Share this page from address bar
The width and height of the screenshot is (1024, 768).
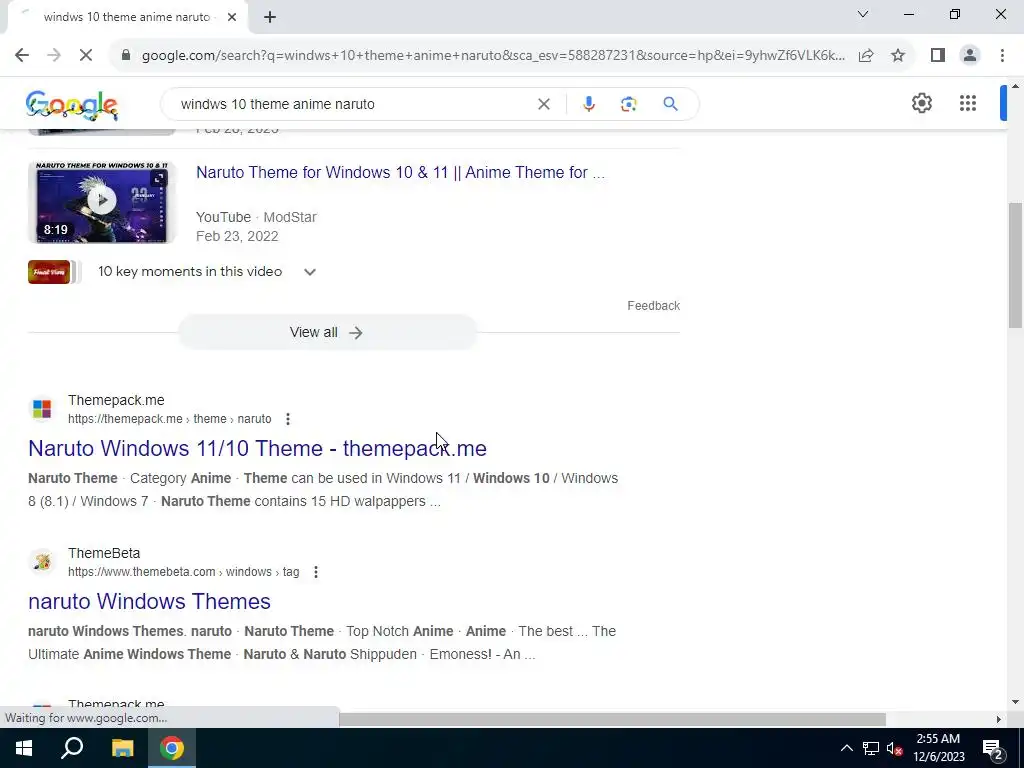pyautogui.click(x=866, y=56)
